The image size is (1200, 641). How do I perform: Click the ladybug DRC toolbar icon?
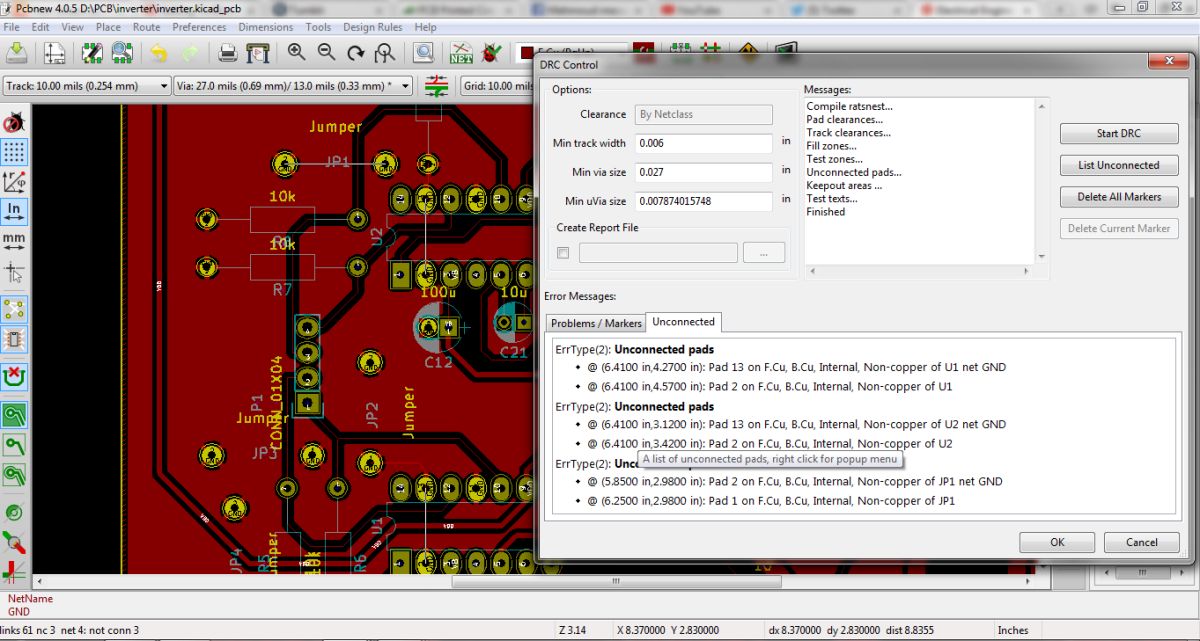coord(491,52)
